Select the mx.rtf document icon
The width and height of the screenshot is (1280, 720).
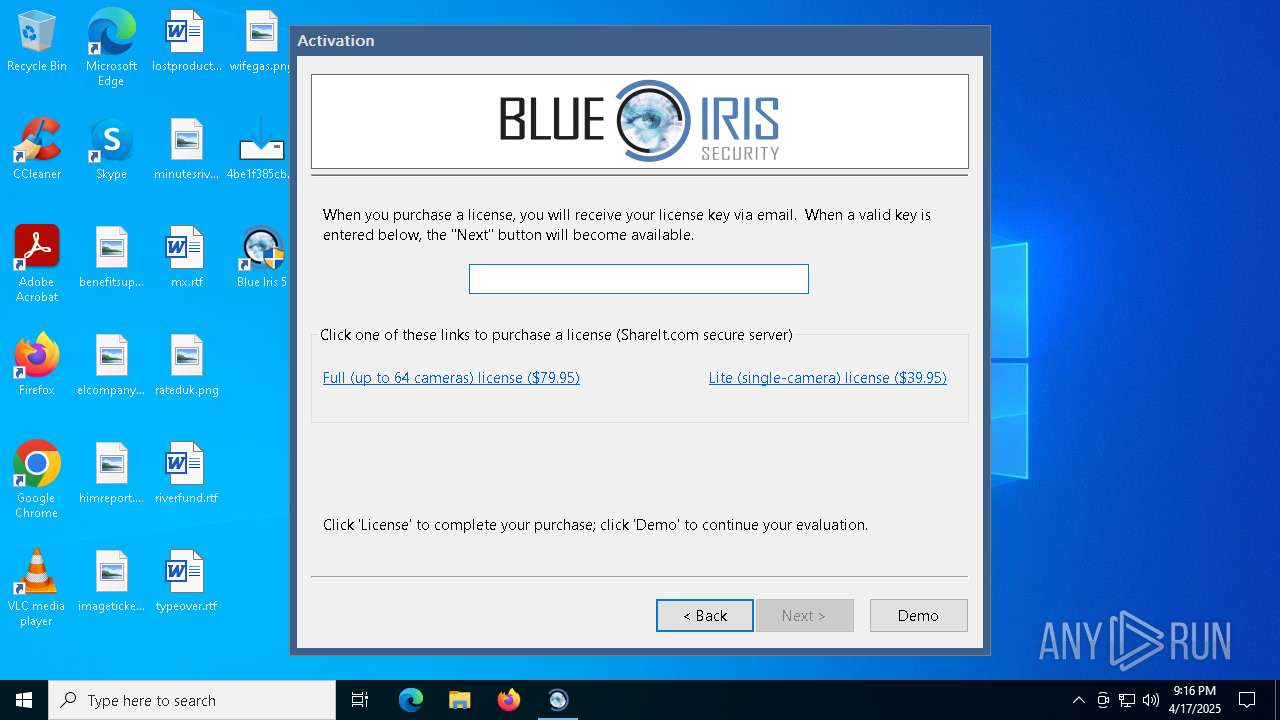click(186, 258)
